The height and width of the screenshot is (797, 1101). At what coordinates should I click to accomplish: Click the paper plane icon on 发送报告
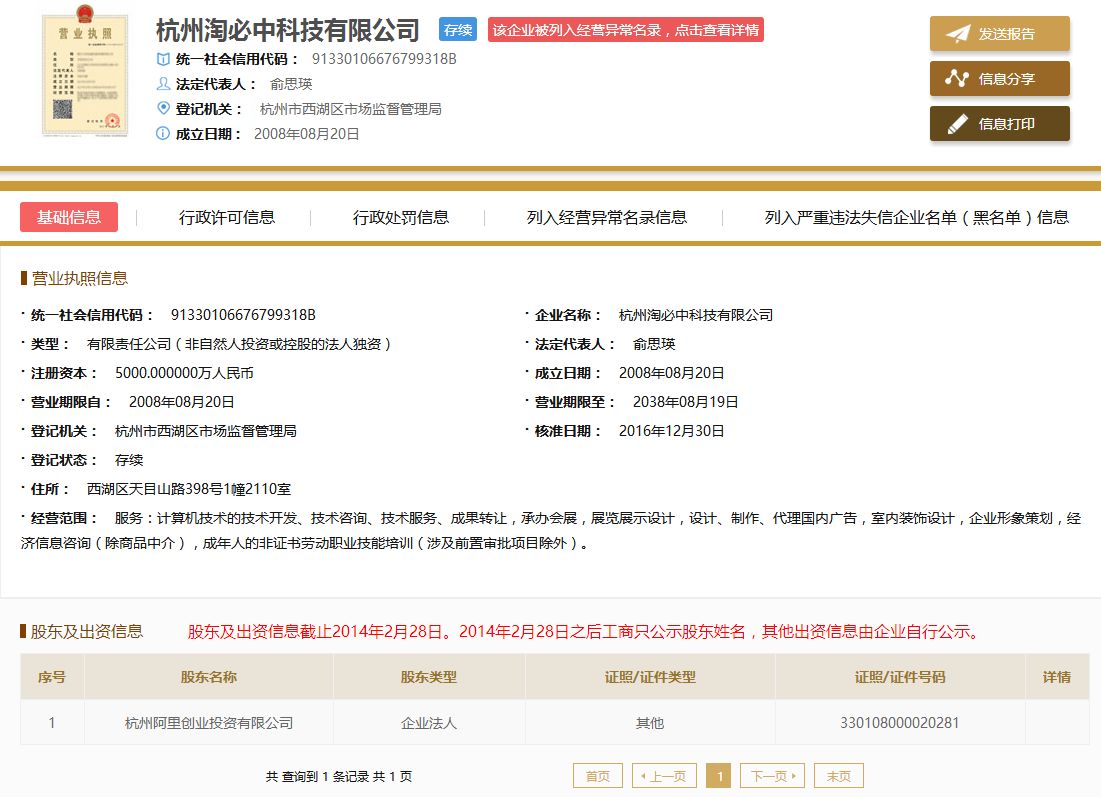(957, 34)
